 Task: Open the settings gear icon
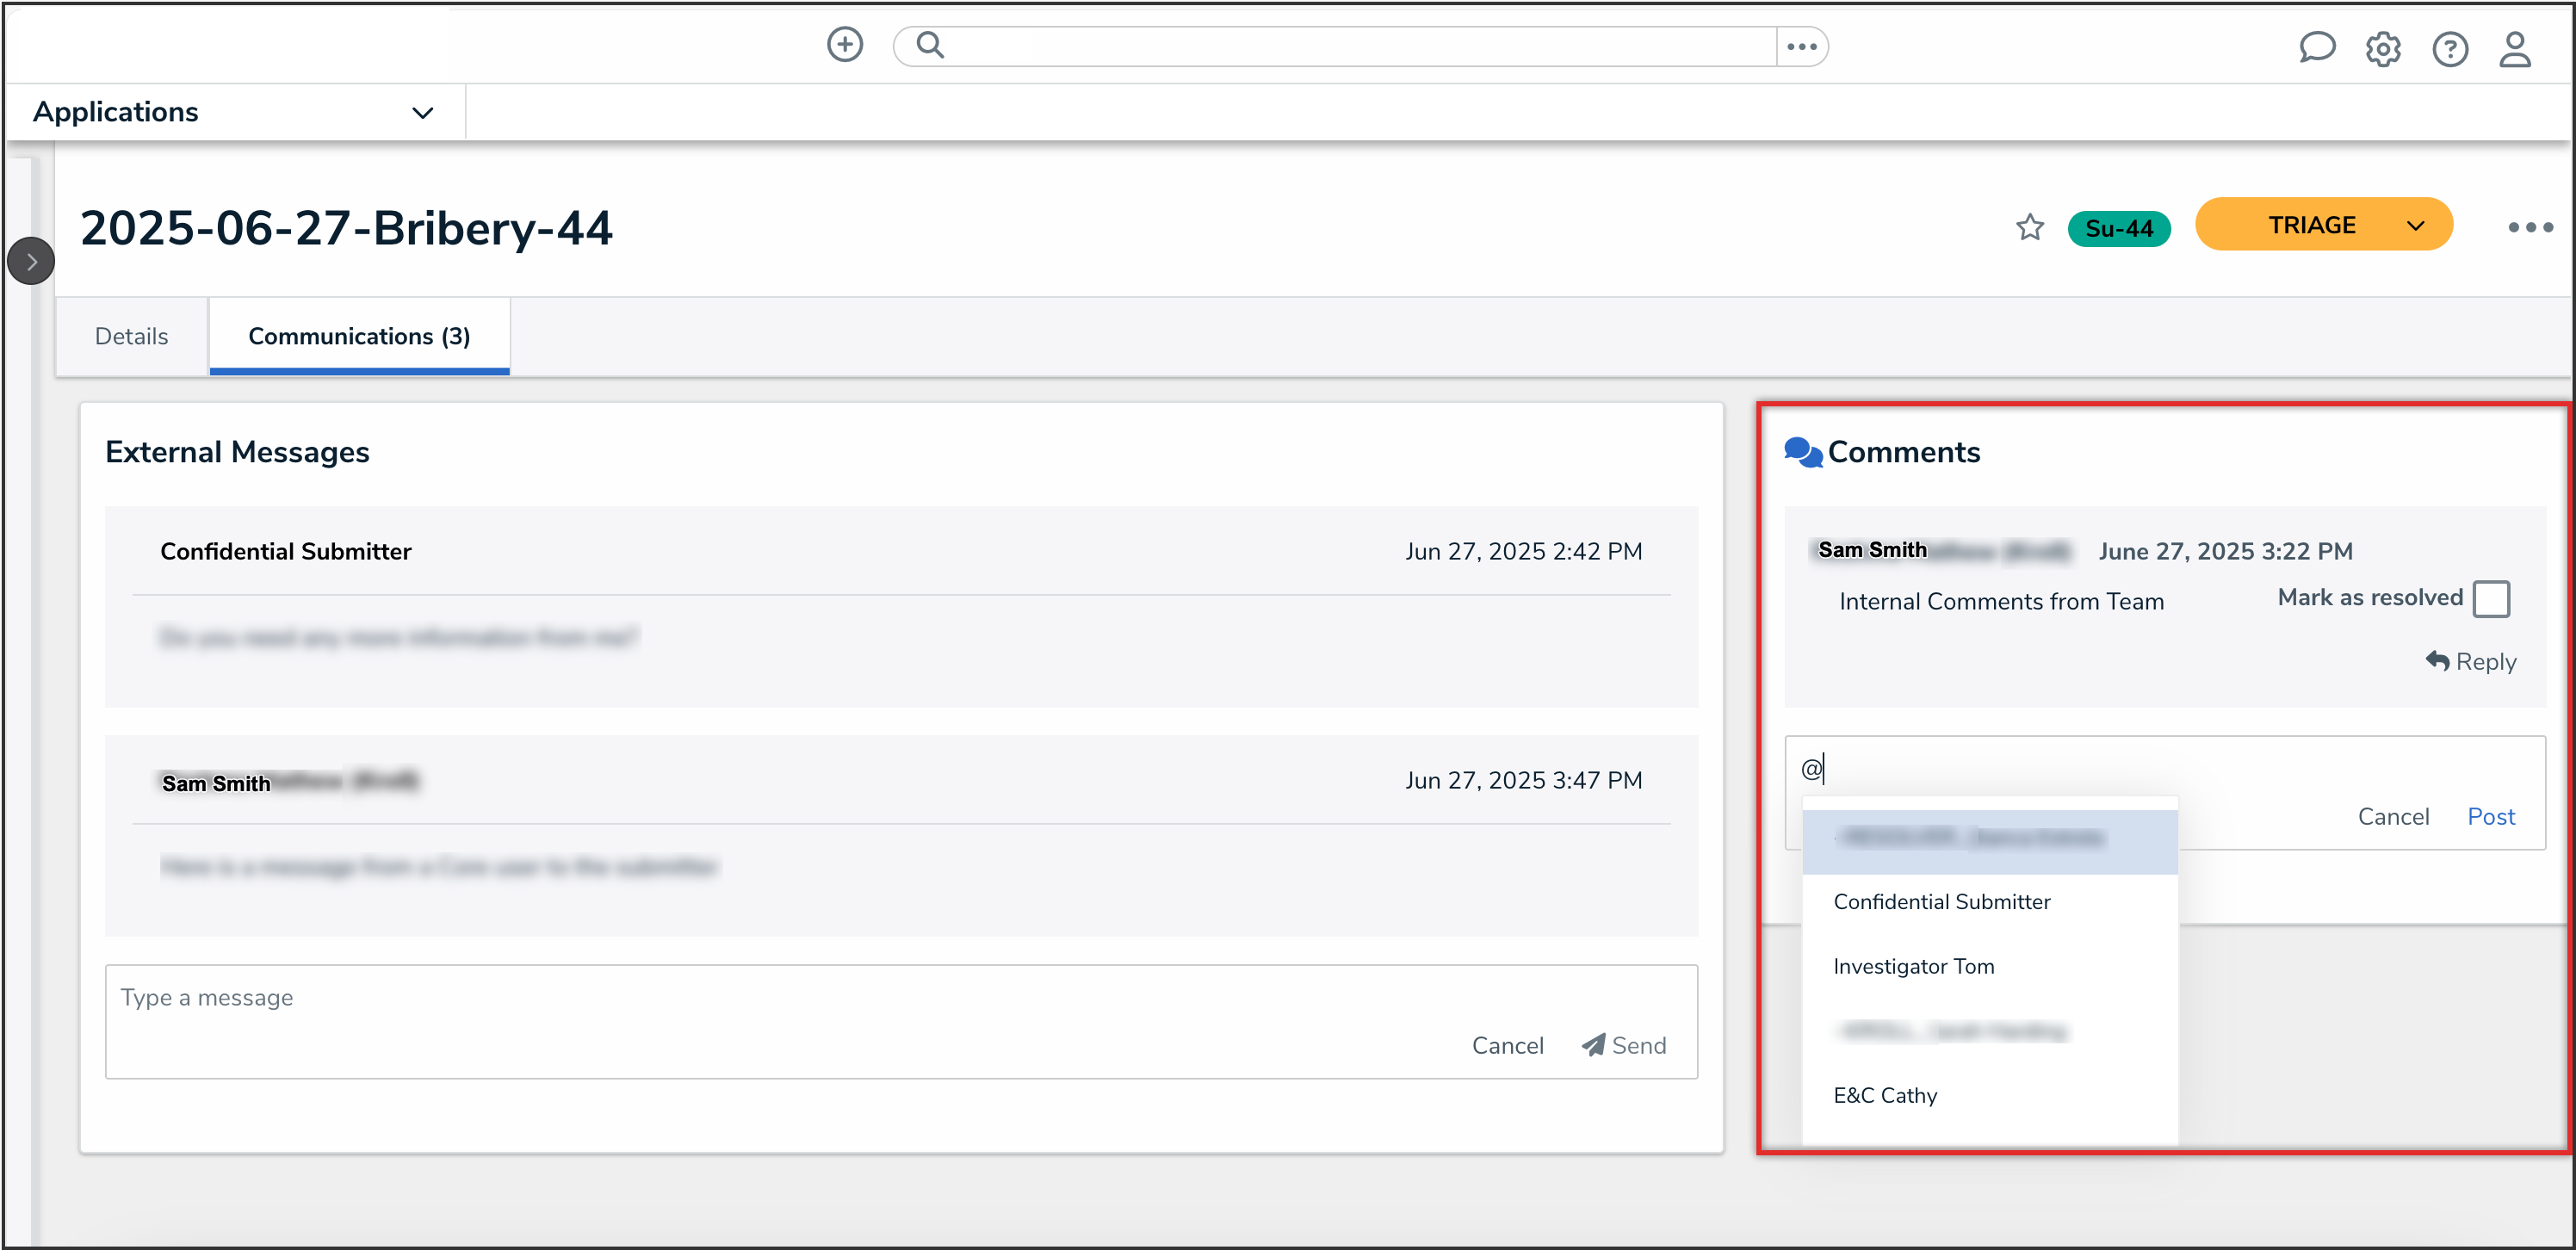click(2382, 49)
